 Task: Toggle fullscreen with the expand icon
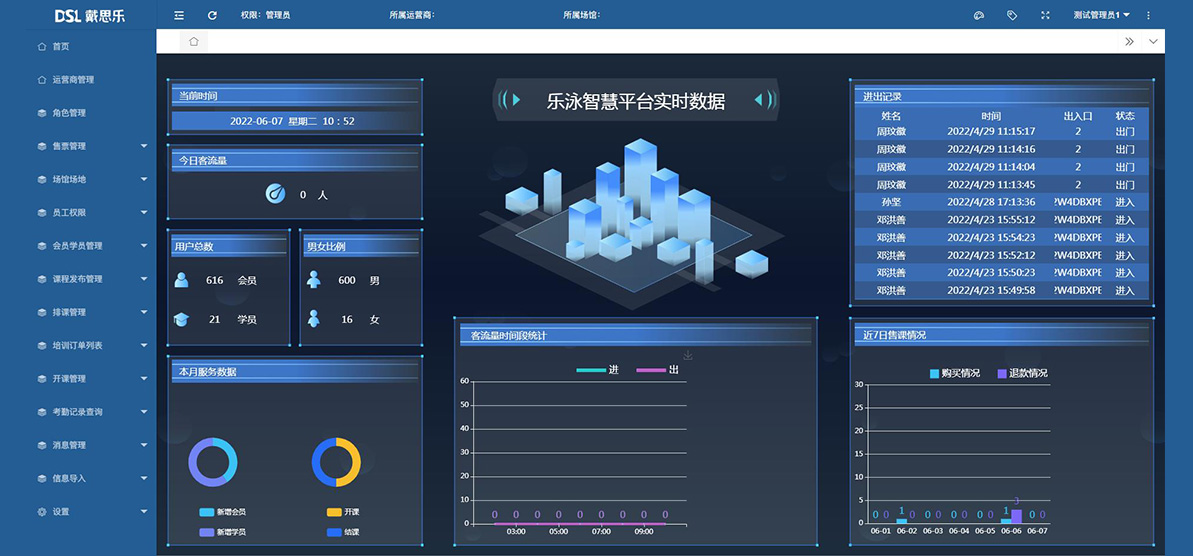(x=1045, y=15)
